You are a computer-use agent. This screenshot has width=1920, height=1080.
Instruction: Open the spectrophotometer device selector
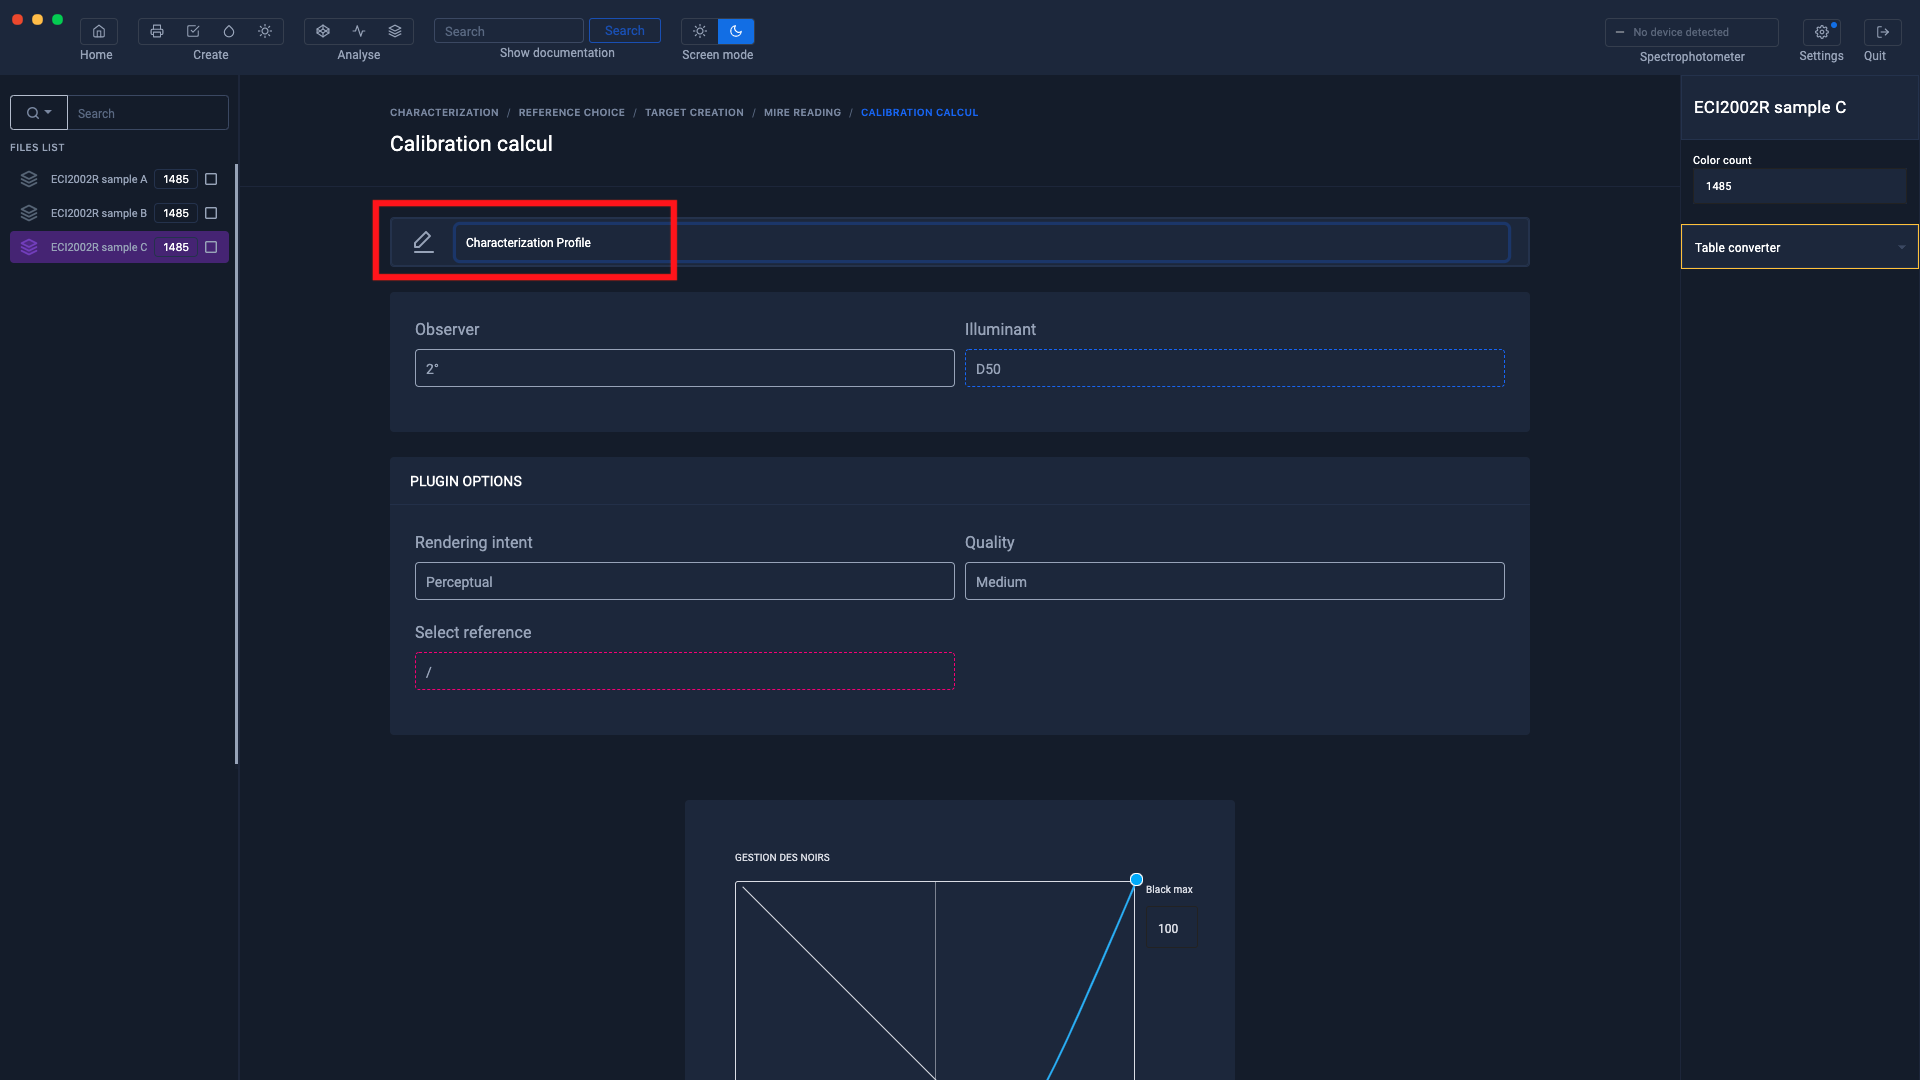point(1692,32)
